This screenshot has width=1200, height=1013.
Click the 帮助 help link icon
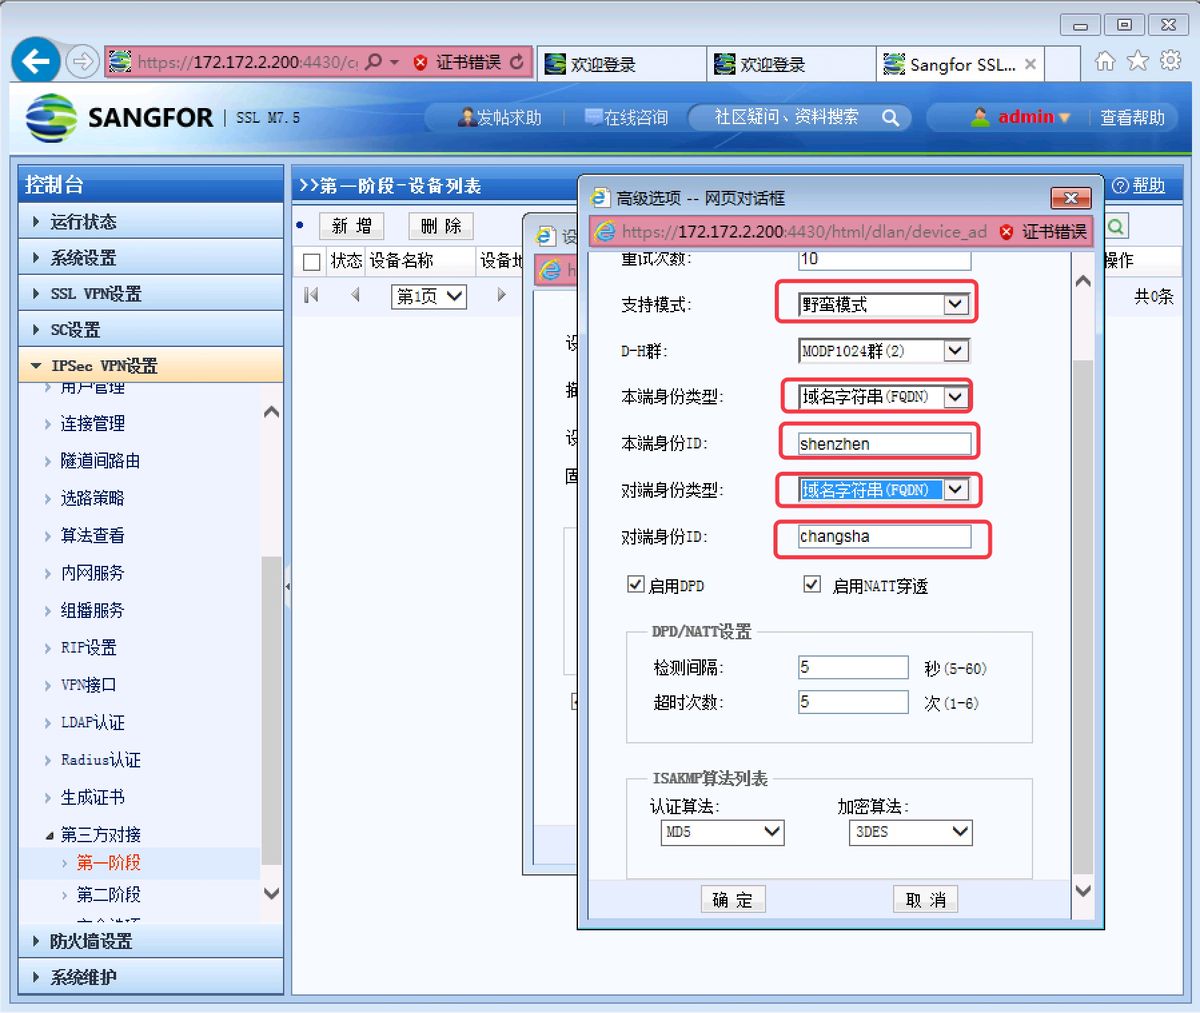pyautogui.click(x=1121, y=186)
